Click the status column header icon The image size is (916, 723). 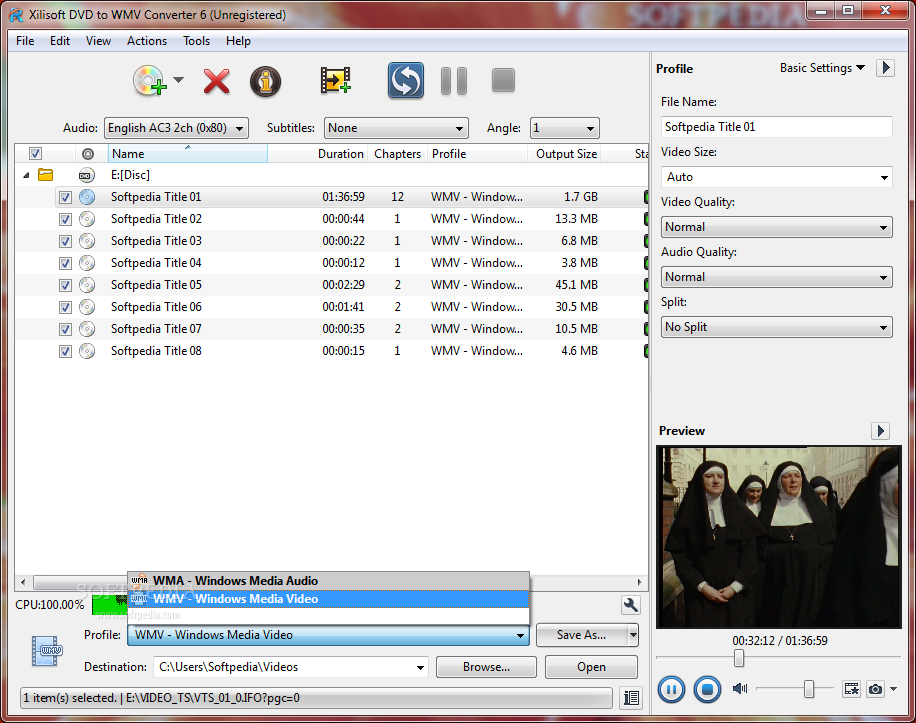(x=88, y=154)
